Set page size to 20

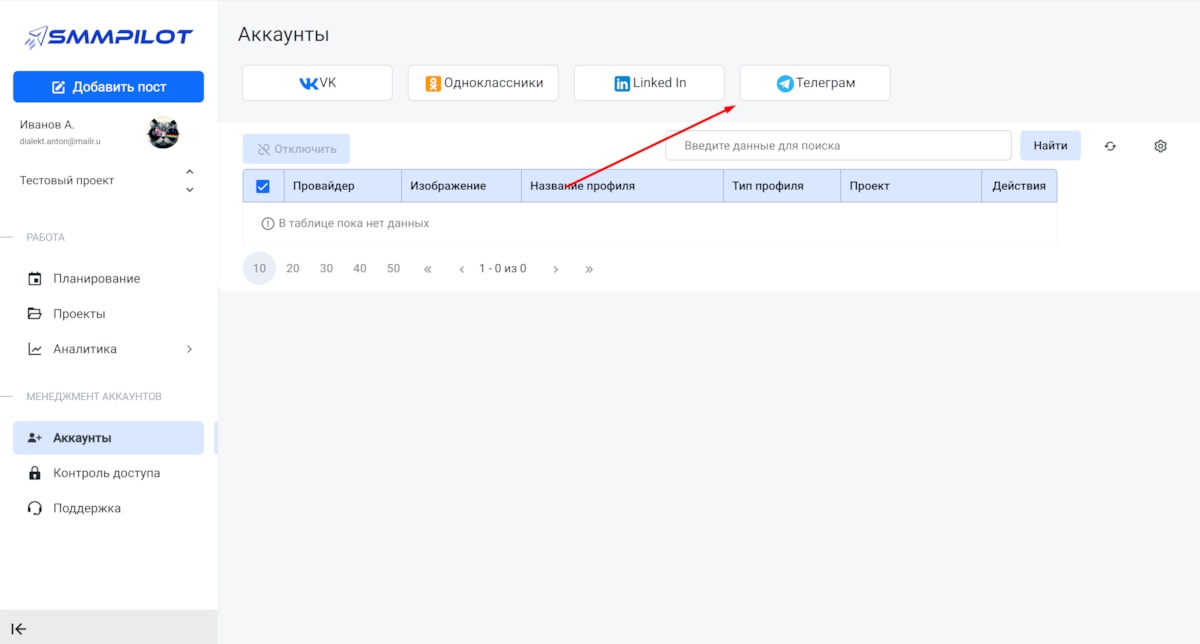293,268
